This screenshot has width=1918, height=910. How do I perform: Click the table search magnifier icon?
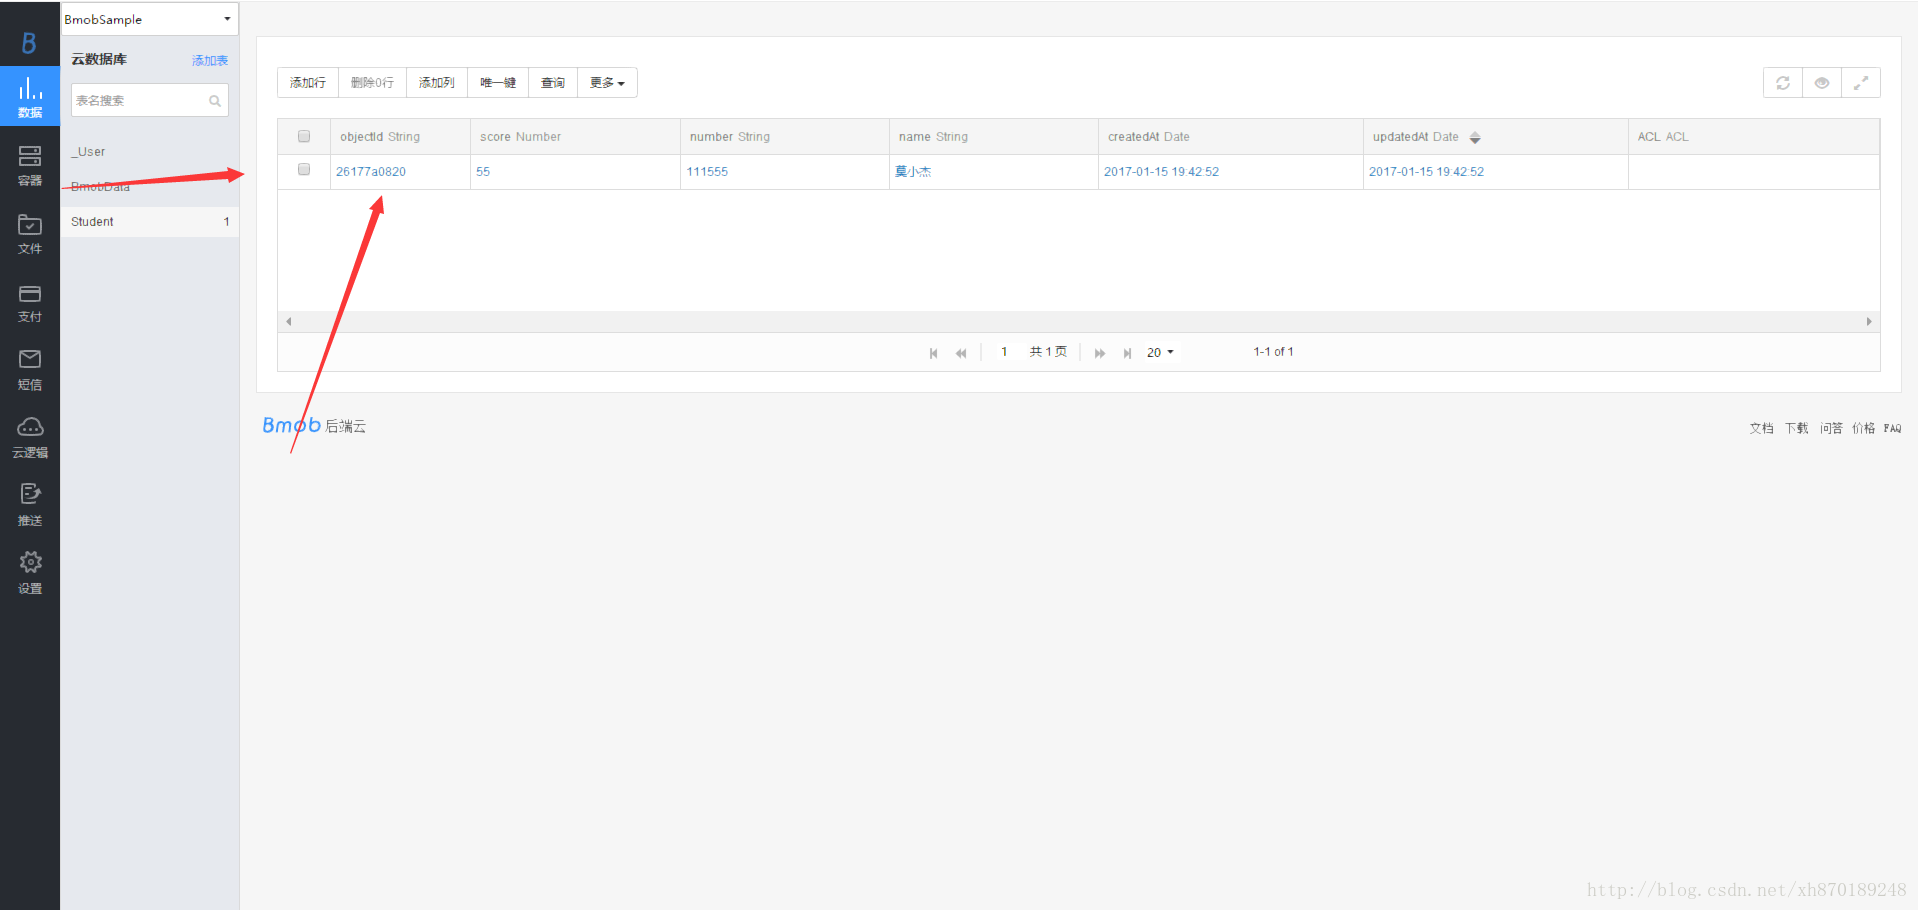[215, 101]
